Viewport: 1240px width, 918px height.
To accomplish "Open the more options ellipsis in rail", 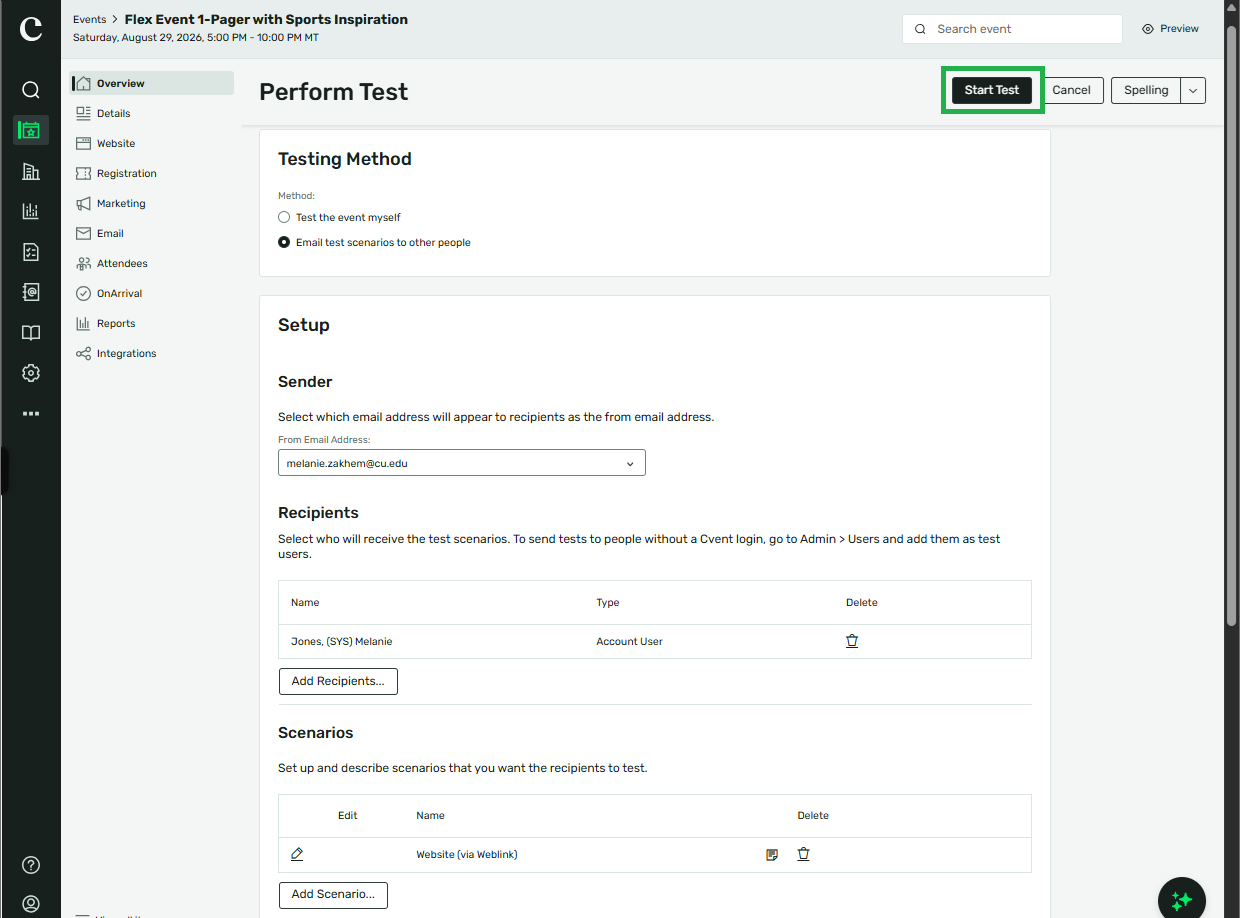I will tap(31, 413).
